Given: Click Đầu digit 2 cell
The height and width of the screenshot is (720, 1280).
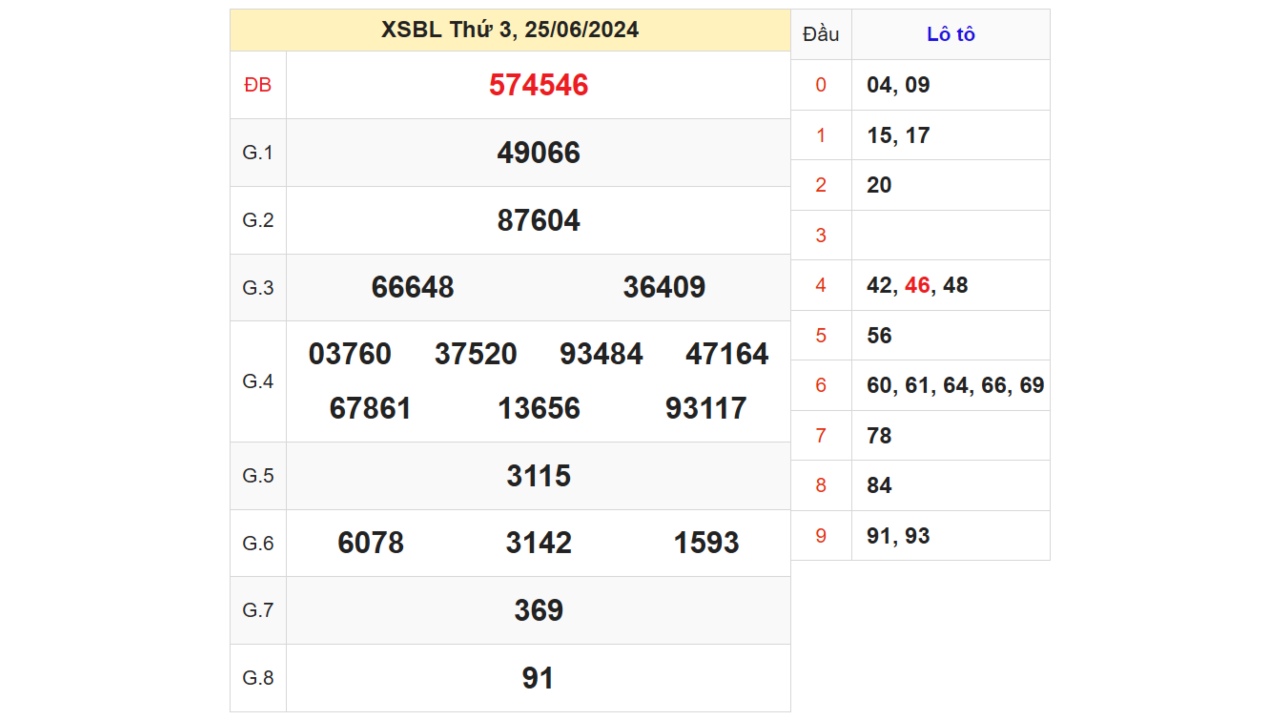Looking at the screenshot, I should click(x=821, y=185).
